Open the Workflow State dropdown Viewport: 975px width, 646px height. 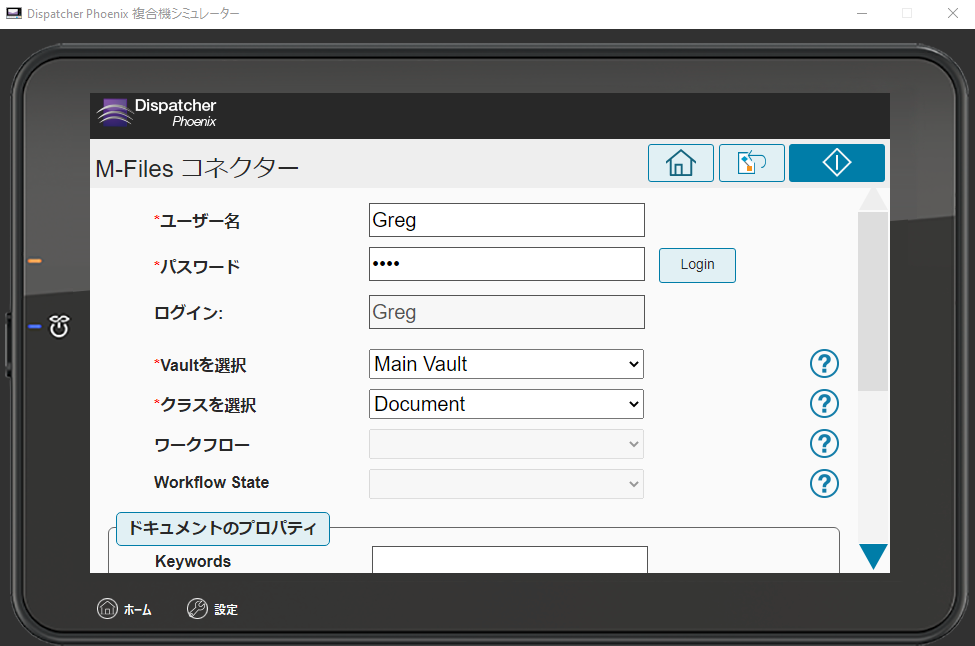point(506,484)
